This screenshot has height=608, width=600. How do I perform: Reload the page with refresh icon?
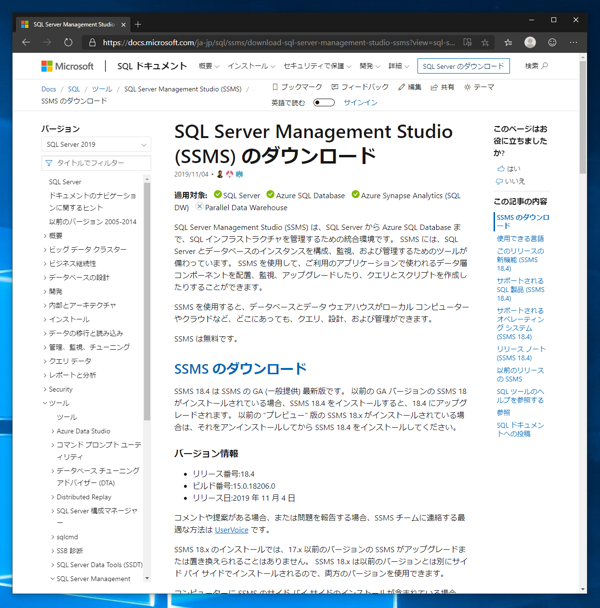coord(68,42)
